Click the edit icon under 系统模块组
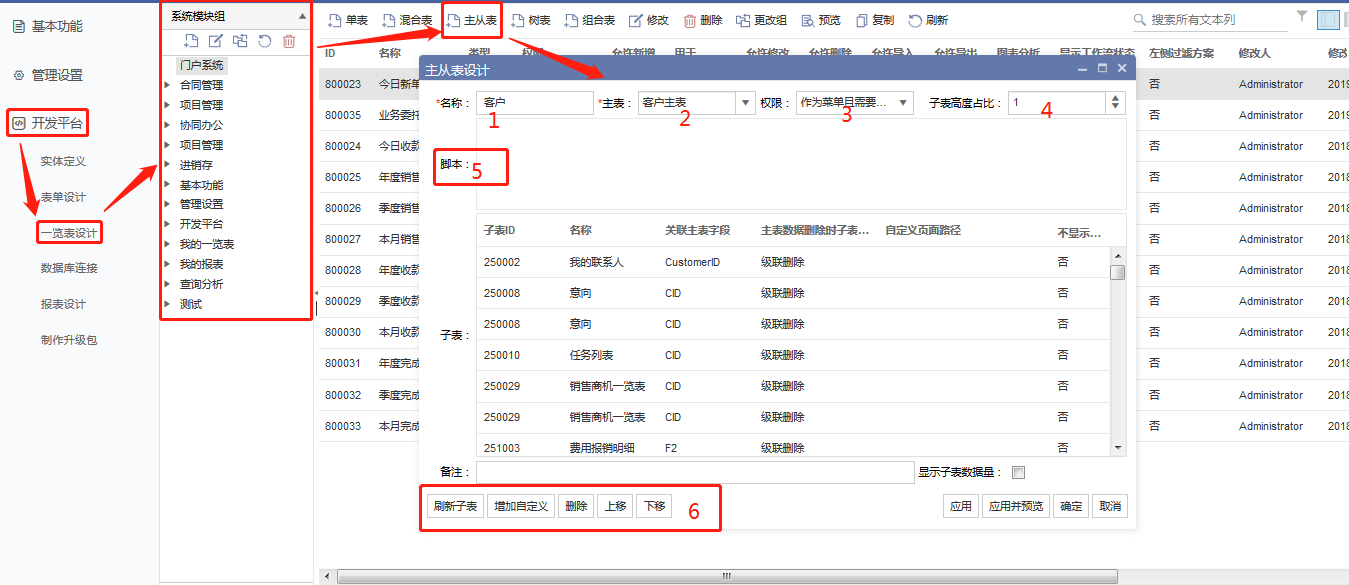Image resolution: width=1349 pixels, height=585 pixels. [x=216, y=41]
